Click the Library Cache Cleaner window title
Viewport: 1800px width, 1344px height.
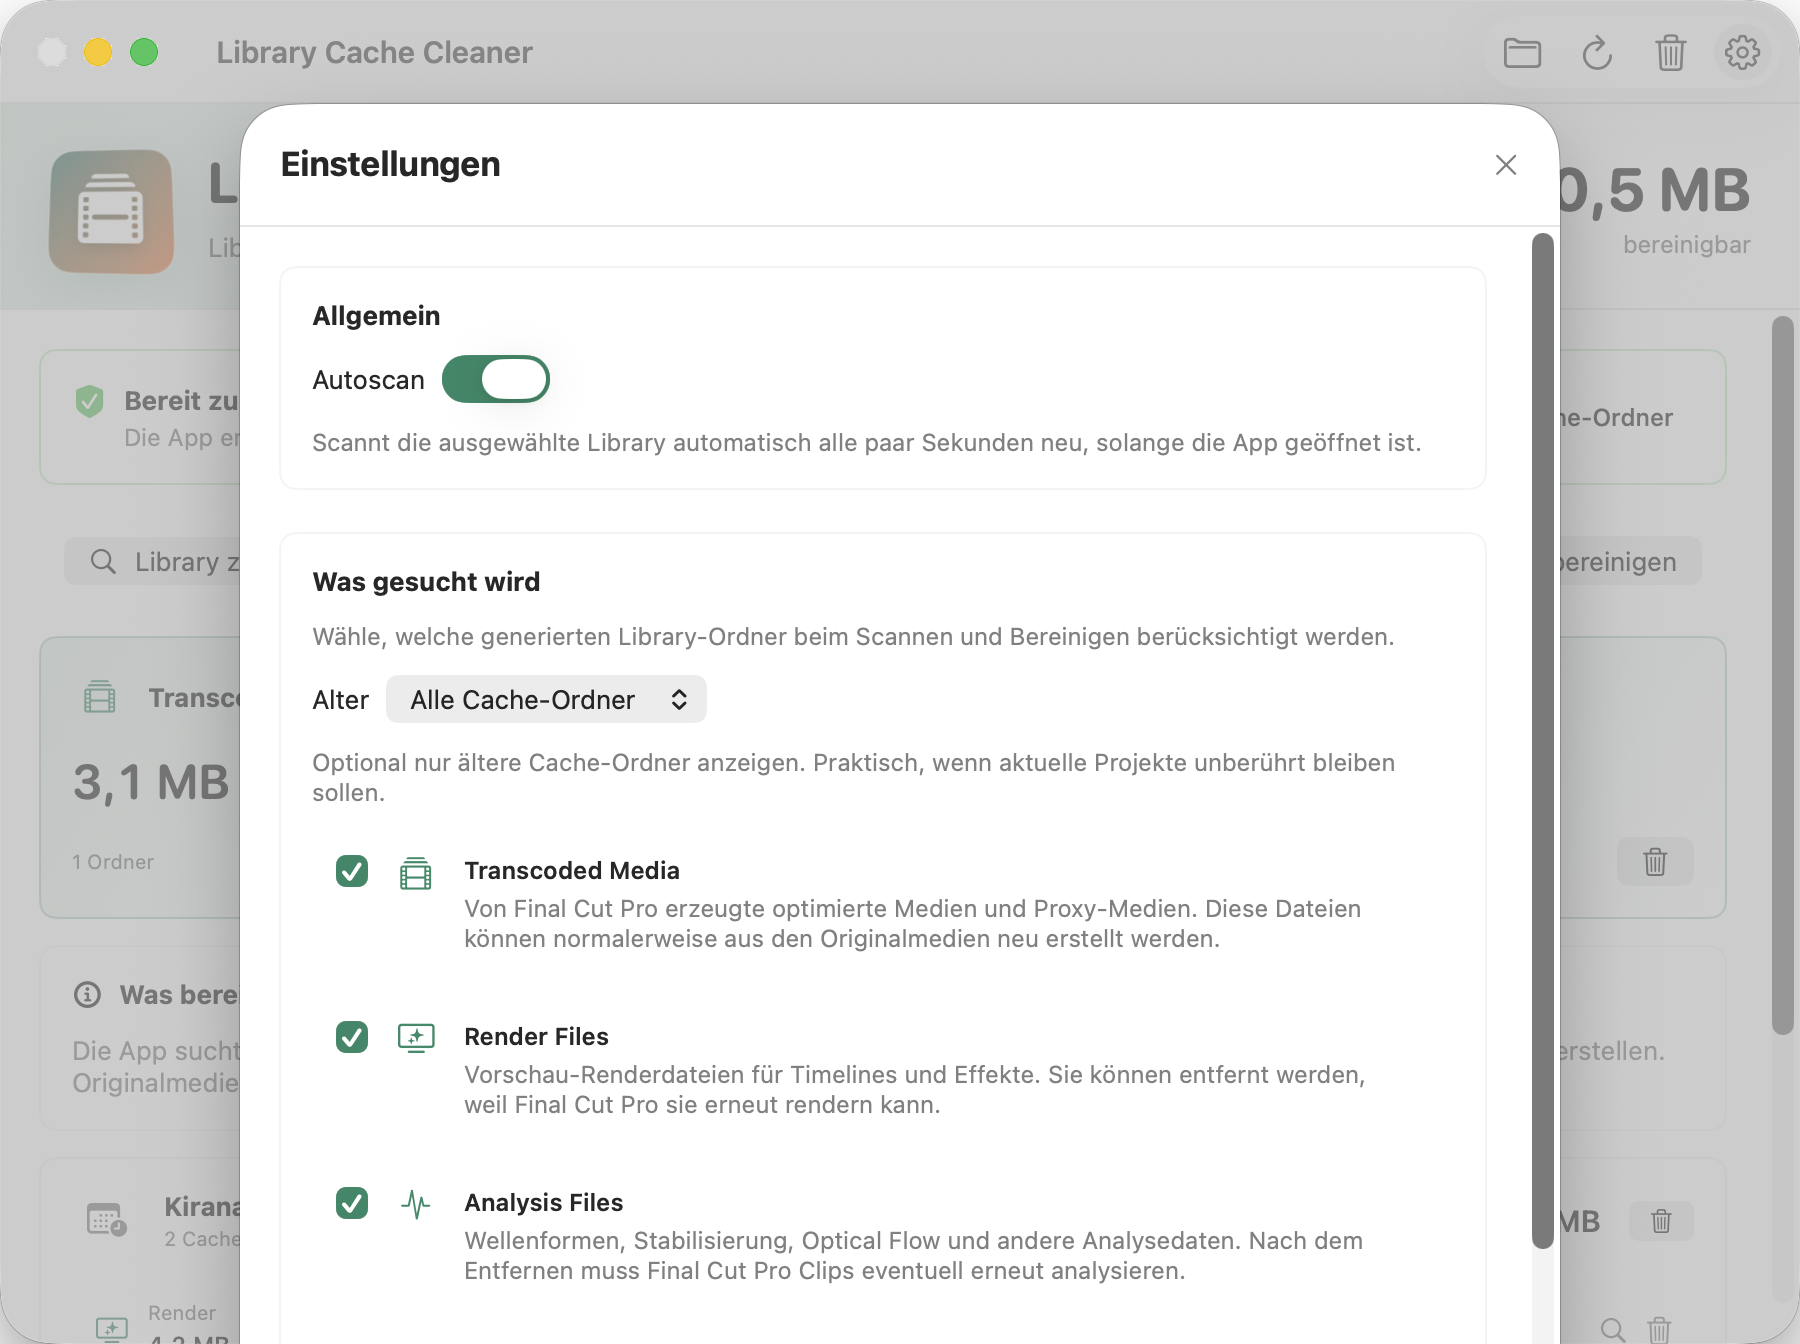pos(374,53)
